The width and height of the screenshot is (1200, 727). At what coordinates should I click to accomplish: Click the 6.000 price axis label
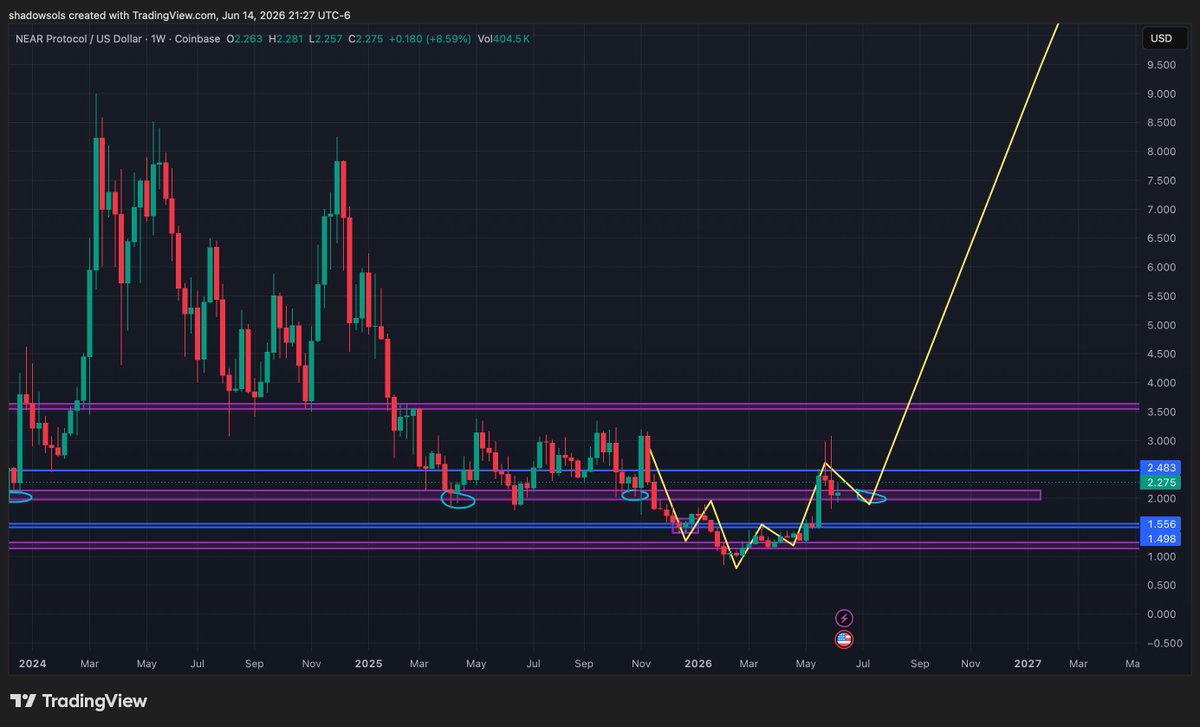1161,267
